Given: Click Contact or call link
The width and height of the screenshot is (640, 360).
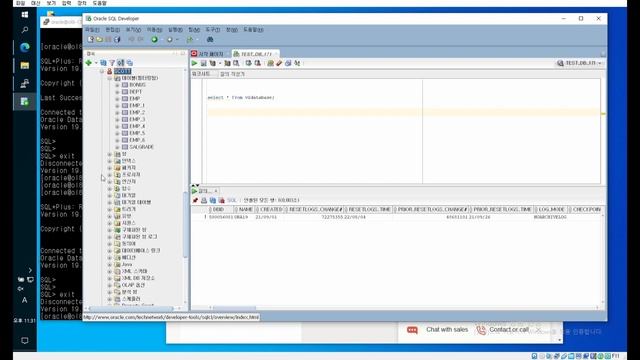Looking at the screenshot, I should coord(503,330).
